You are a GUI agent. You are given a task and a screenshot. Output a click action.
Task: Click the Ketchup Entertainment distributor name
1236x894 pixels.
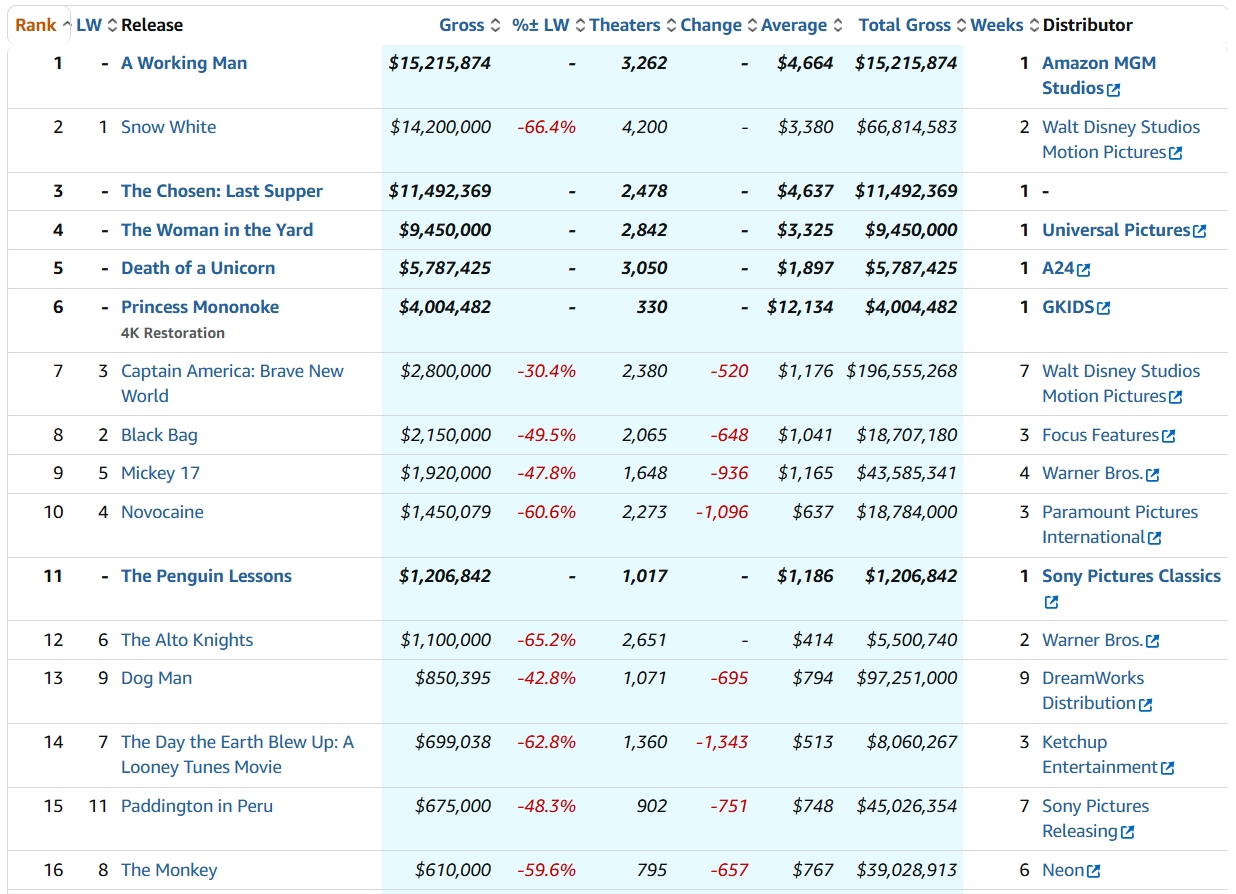pyautogui.click(x=1100, y=754)
